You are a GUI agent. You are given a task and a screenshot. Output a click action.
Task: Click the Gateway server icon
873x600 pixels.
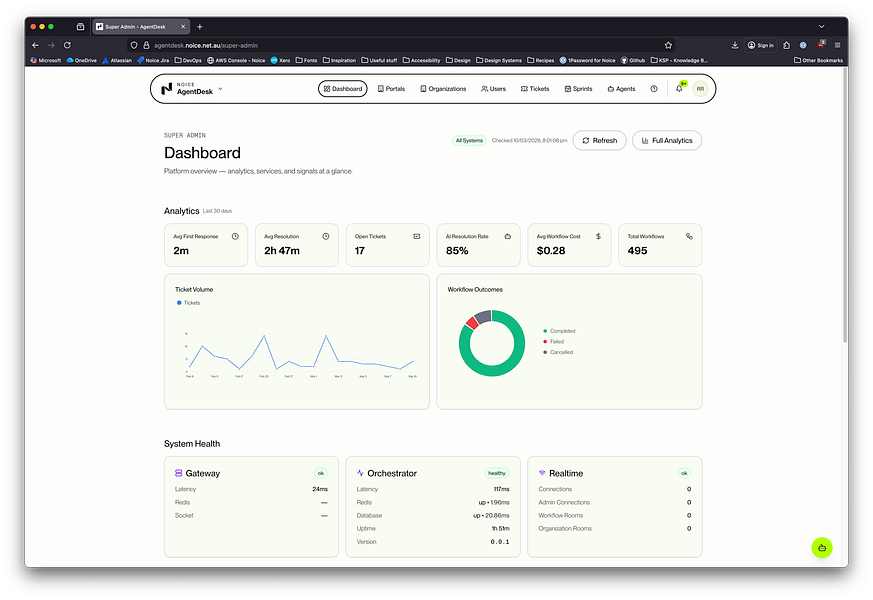point(179,473)
